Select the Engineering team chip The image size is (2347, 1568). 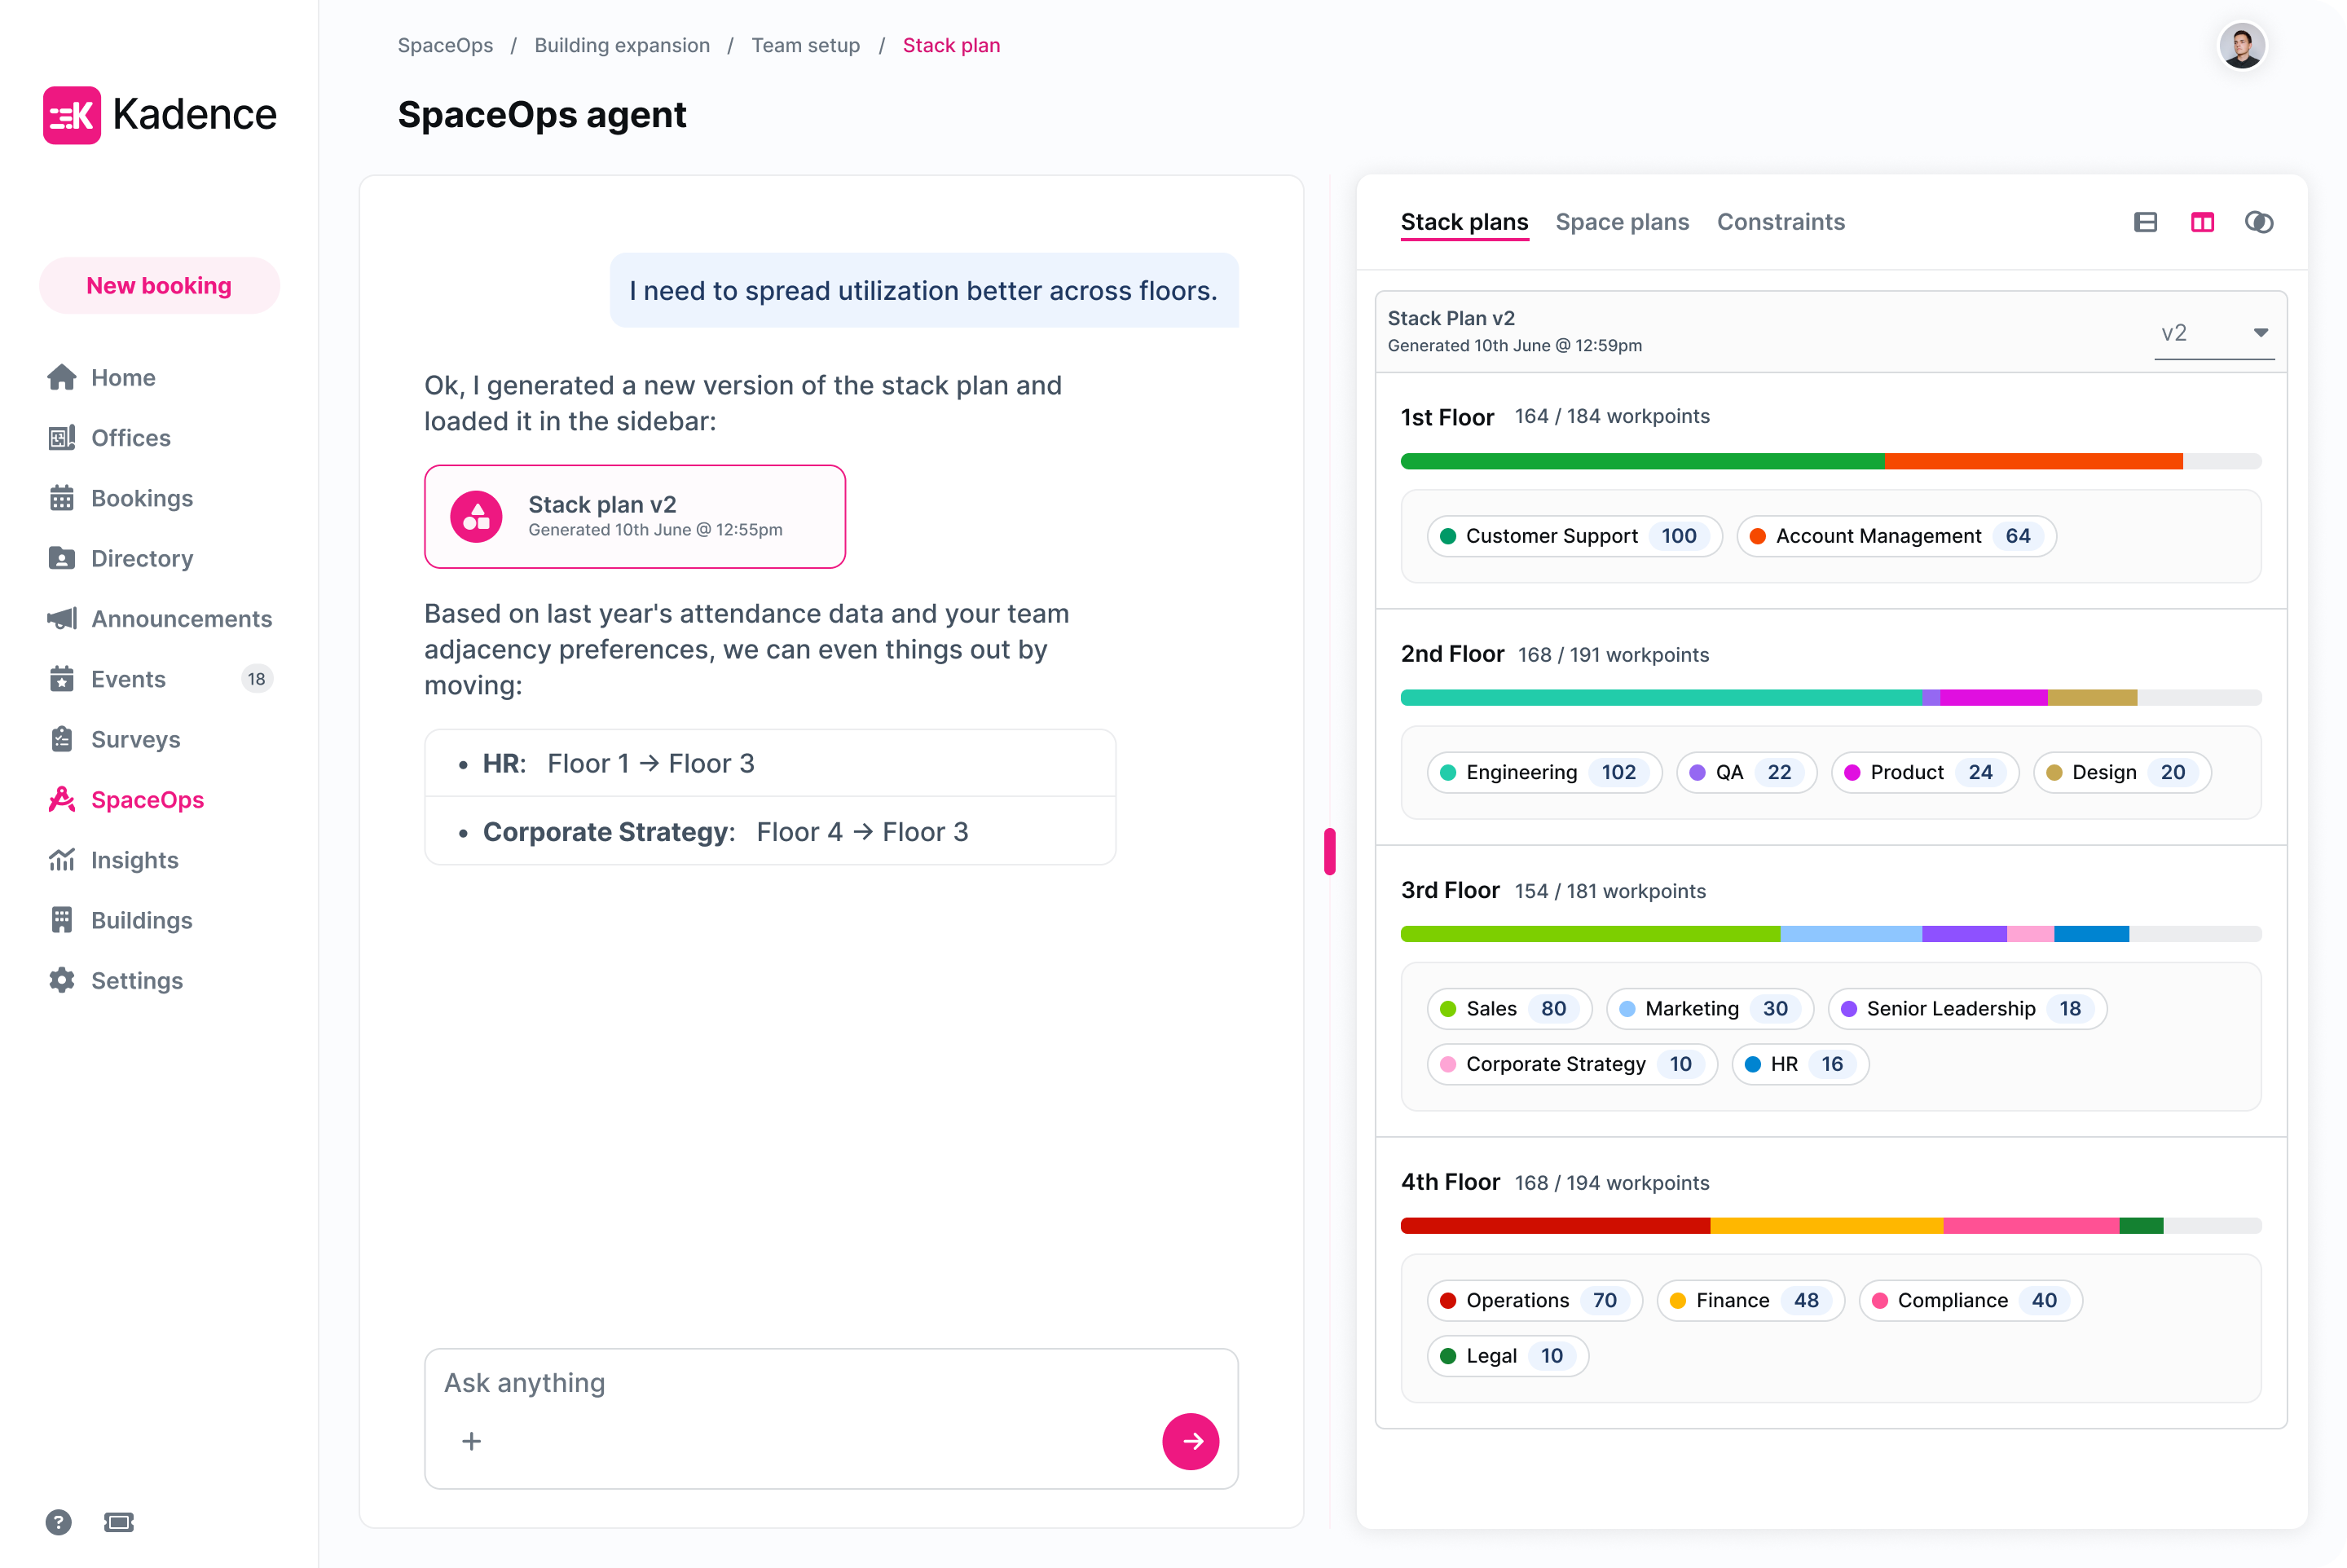coord(1543,772)
